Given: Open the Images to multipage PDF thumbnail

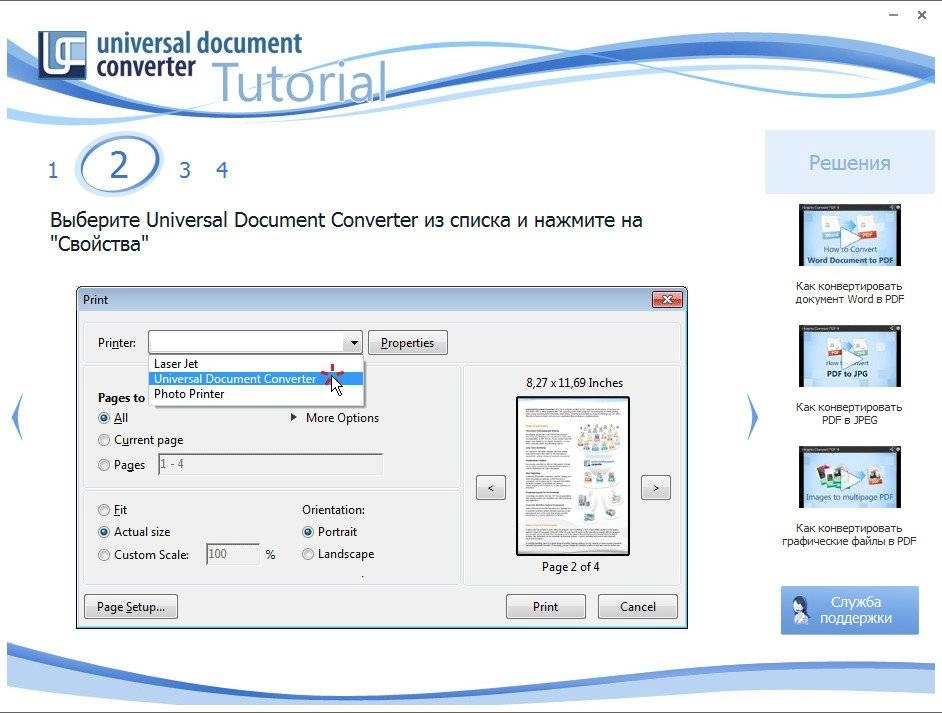Looking at the screenshot, I should tap(849, 477).
